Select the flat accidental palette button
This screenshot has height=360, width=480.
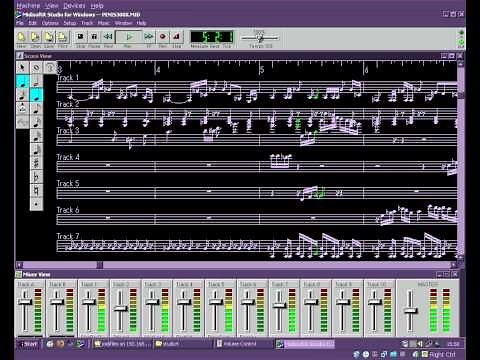(x=36, y=177)
